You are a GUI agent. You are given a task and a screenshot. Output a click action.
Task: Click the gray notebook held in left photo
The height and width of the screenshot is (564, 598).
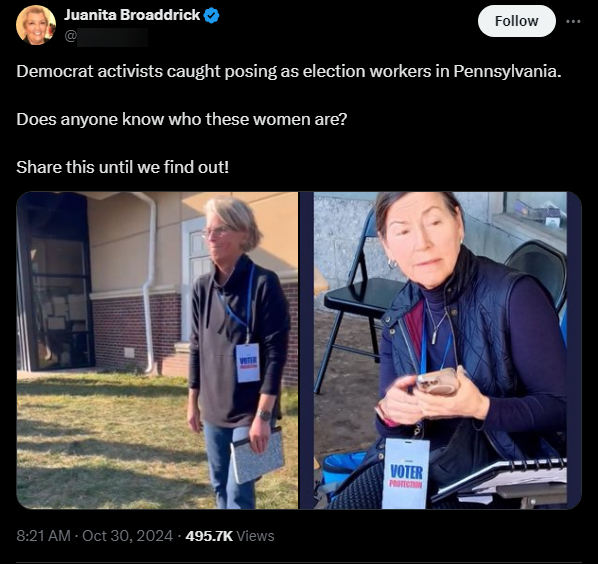(x=257, y=455)
